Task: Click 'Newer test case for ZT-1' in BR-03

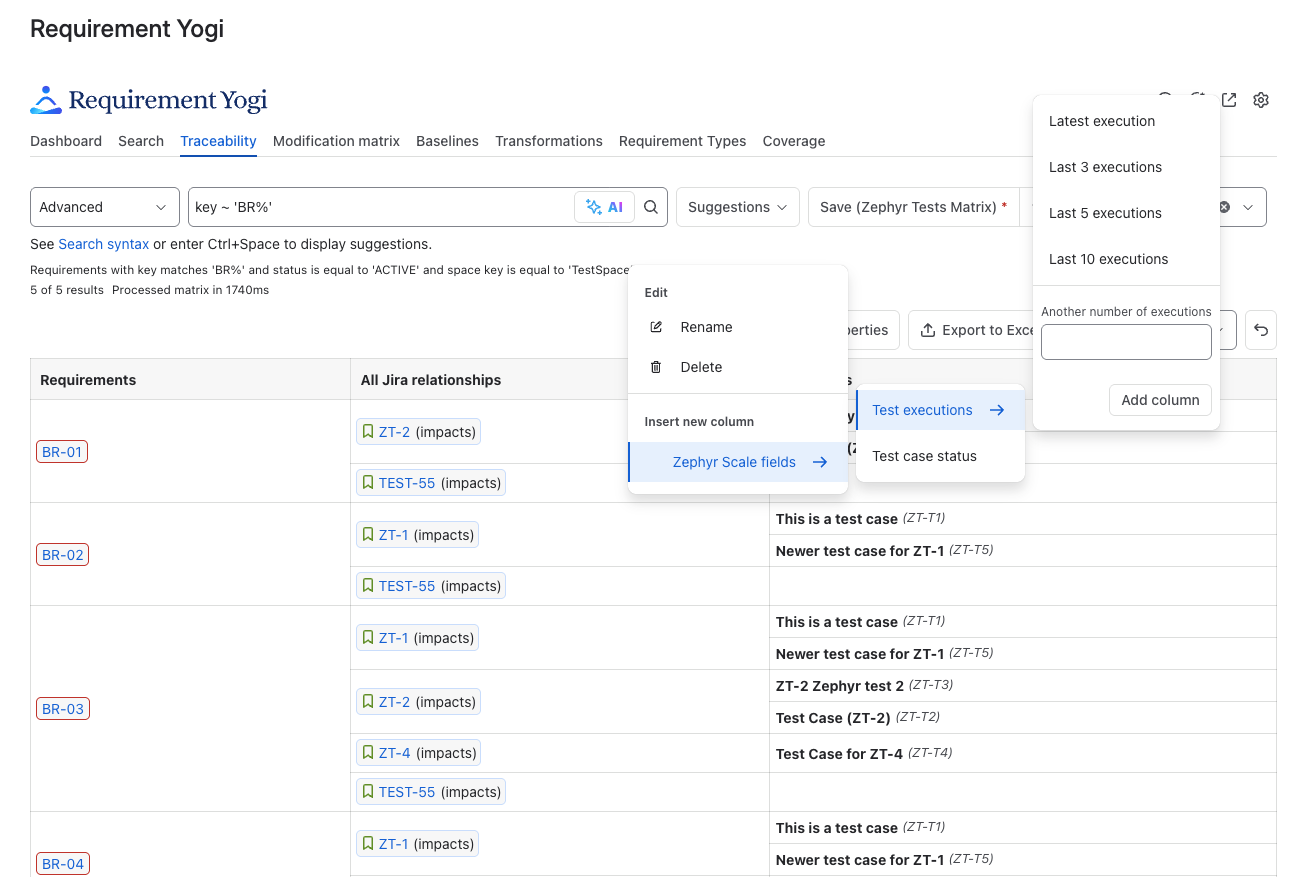Action: pos(860,654)
